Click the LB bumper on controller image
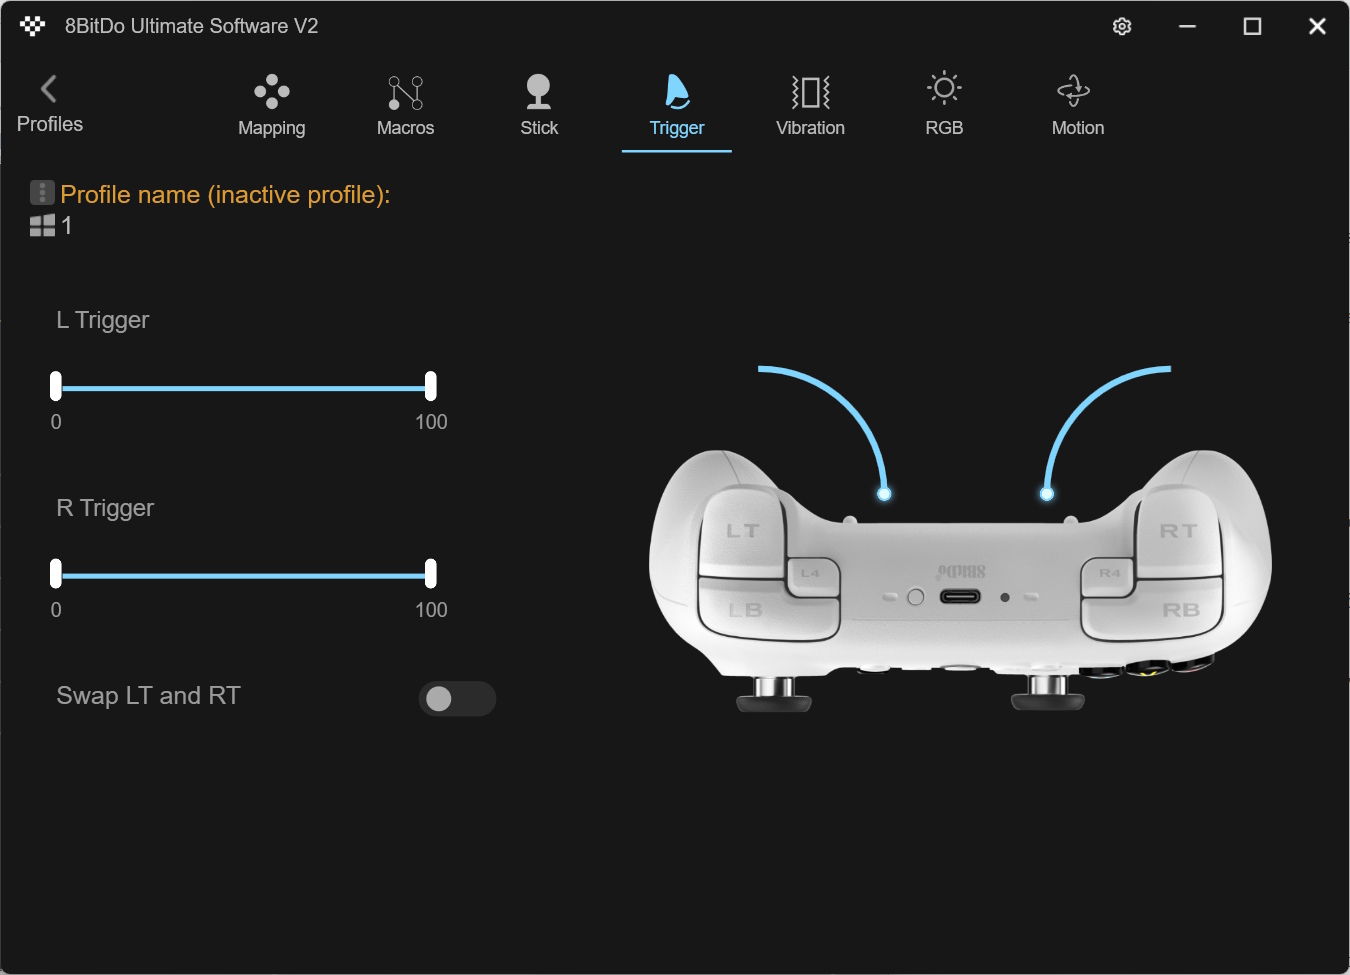This screenshot has height=975, width=1350. coord(746,610)
